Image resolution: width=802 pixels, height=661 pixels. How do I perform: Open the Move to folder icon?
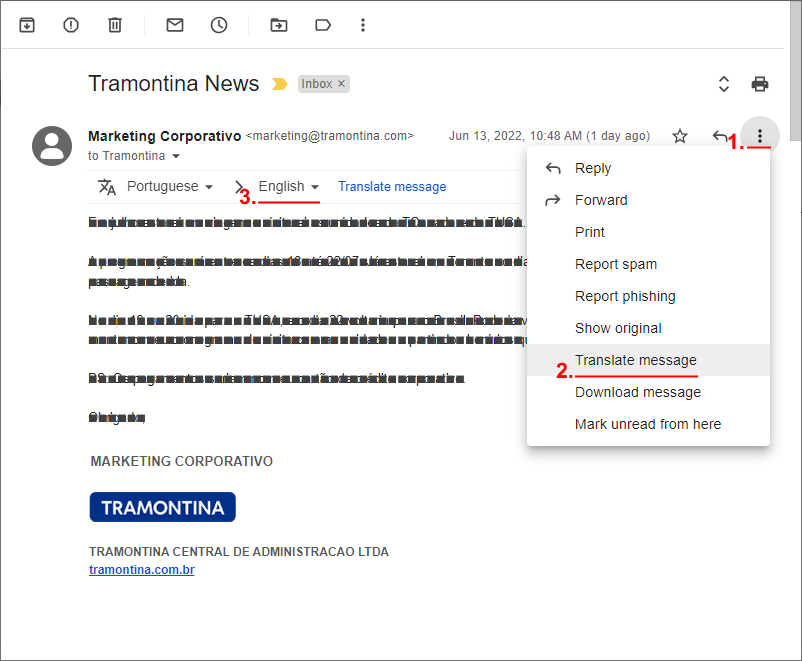click(x=279, y=25)
